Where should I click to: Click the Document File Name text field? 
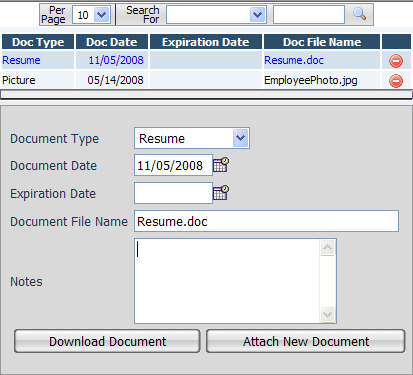pyautogui.click(x=266, y=221)
